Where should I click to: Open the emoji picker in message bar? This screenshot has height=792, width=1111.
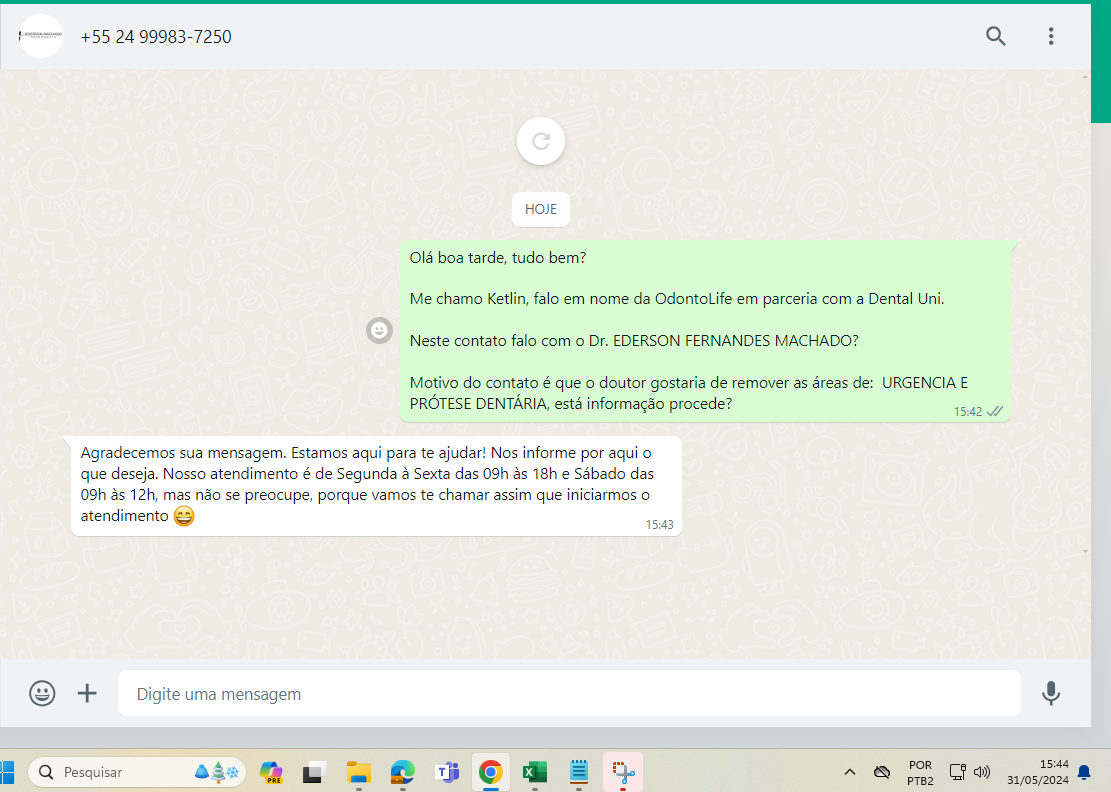[x=42, y=693]
